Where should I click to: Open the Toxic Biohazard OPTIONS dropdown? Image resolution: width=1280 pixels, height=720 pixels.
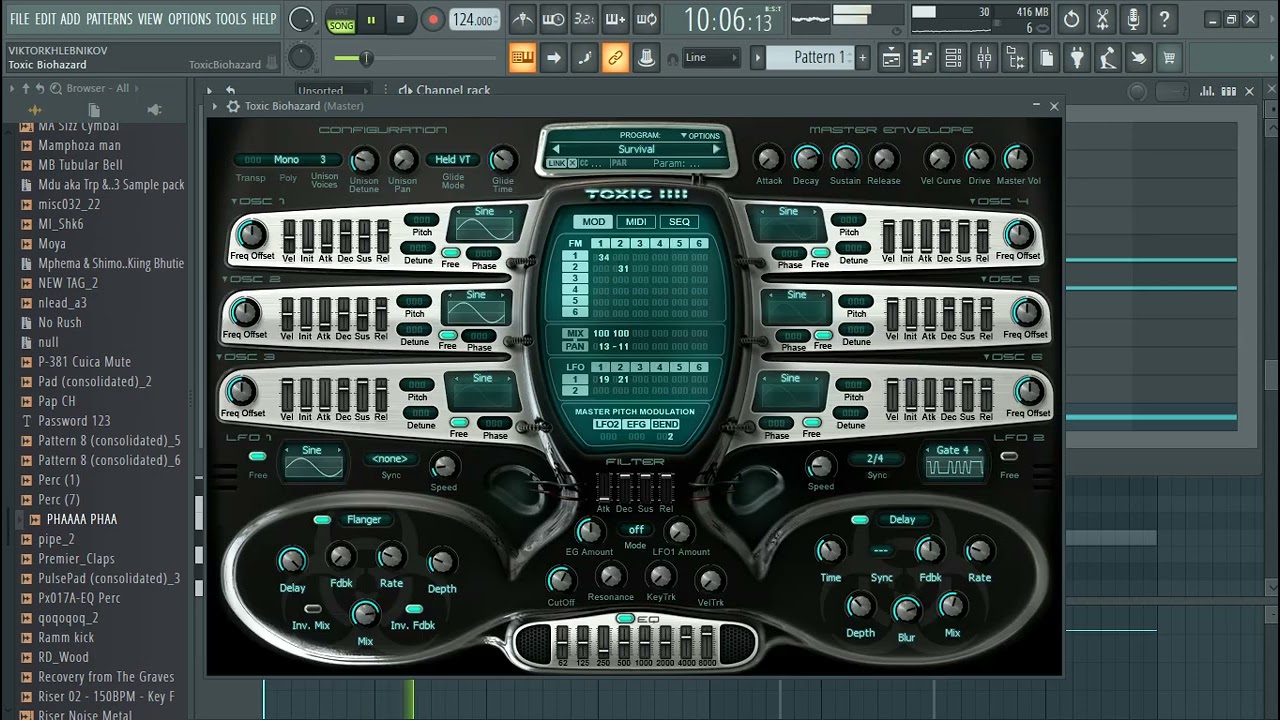point(700,135)
